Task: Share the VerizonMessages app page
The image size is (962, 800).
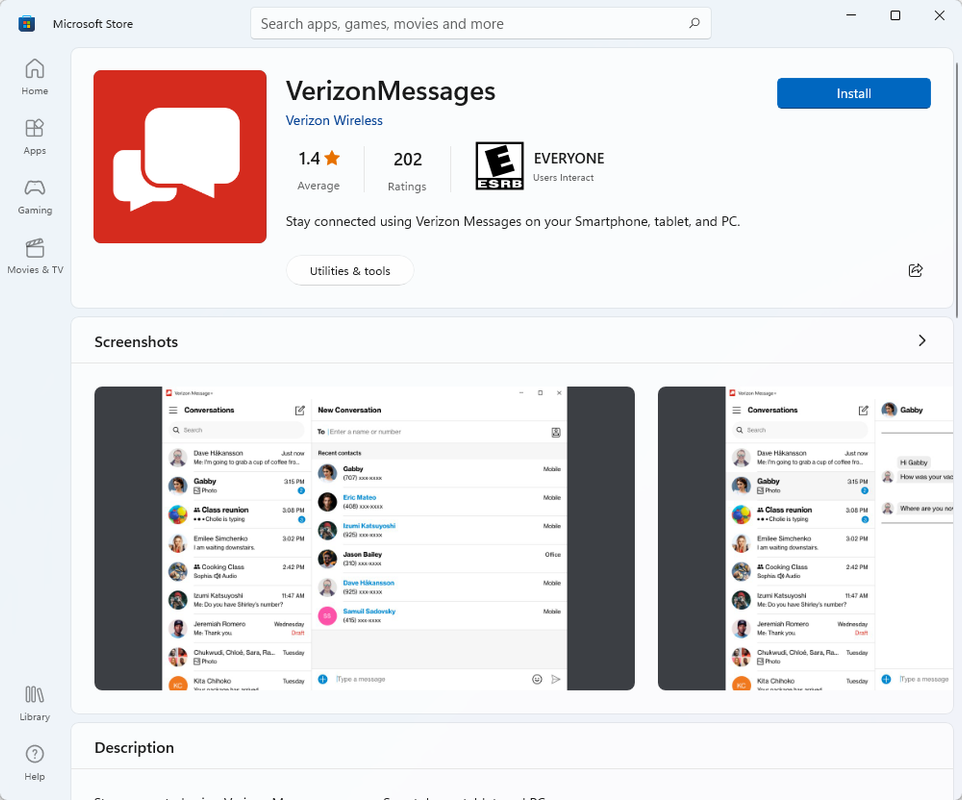Action: coord(915,270)
